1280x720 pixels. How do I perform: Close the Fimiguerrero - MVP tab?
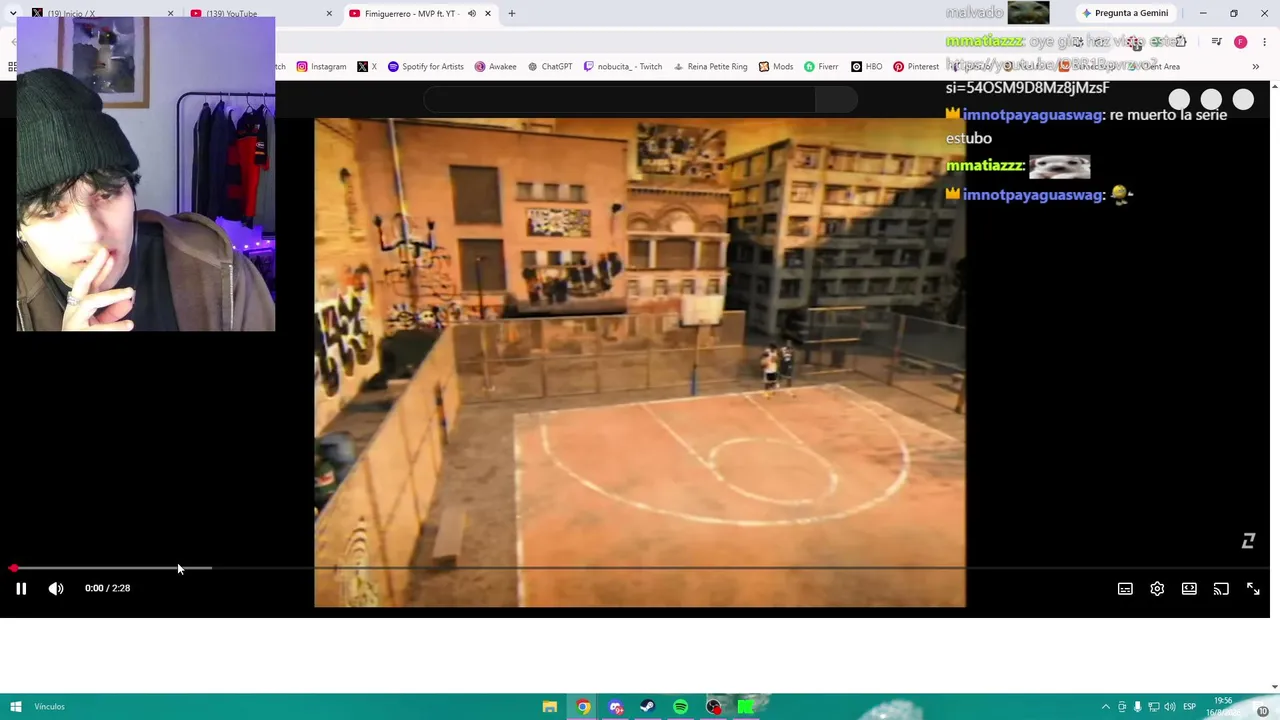488,13
